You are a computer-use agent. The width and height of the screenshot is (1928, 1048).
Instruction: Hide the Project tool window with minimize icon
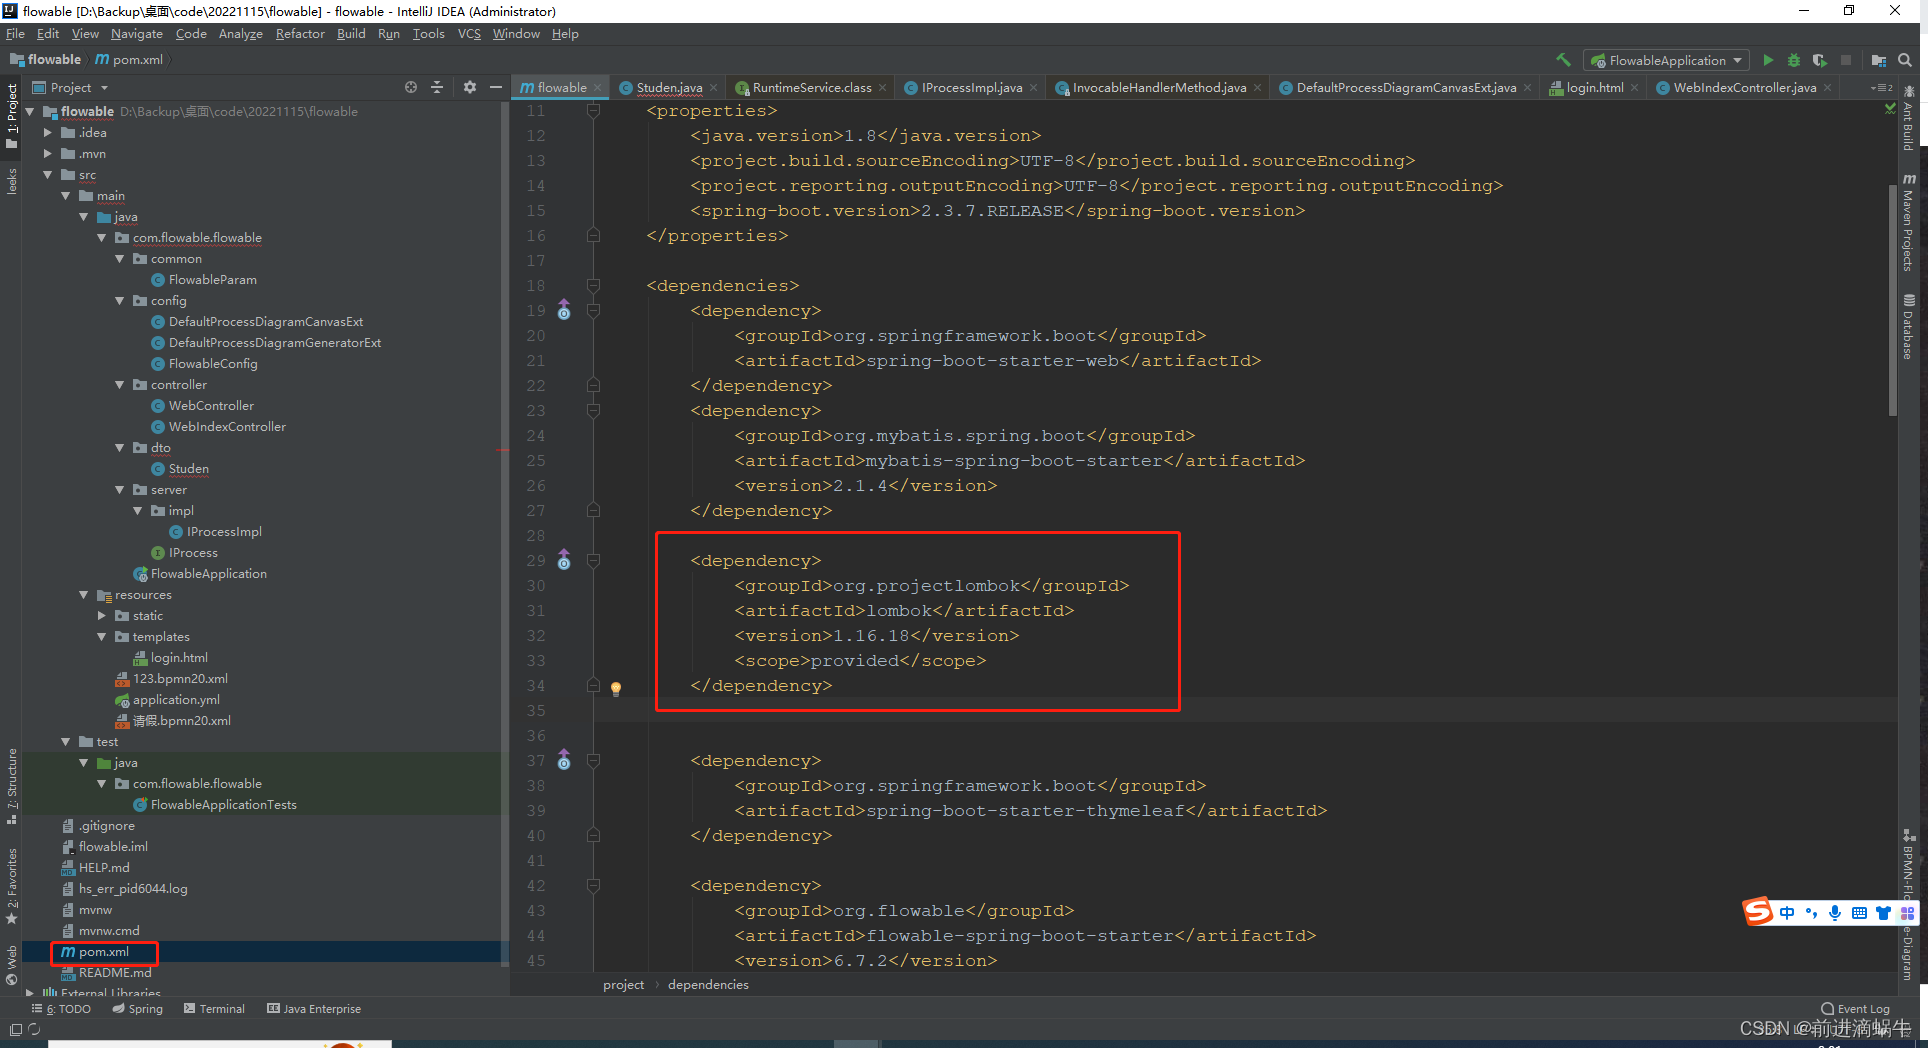(496, 87)
